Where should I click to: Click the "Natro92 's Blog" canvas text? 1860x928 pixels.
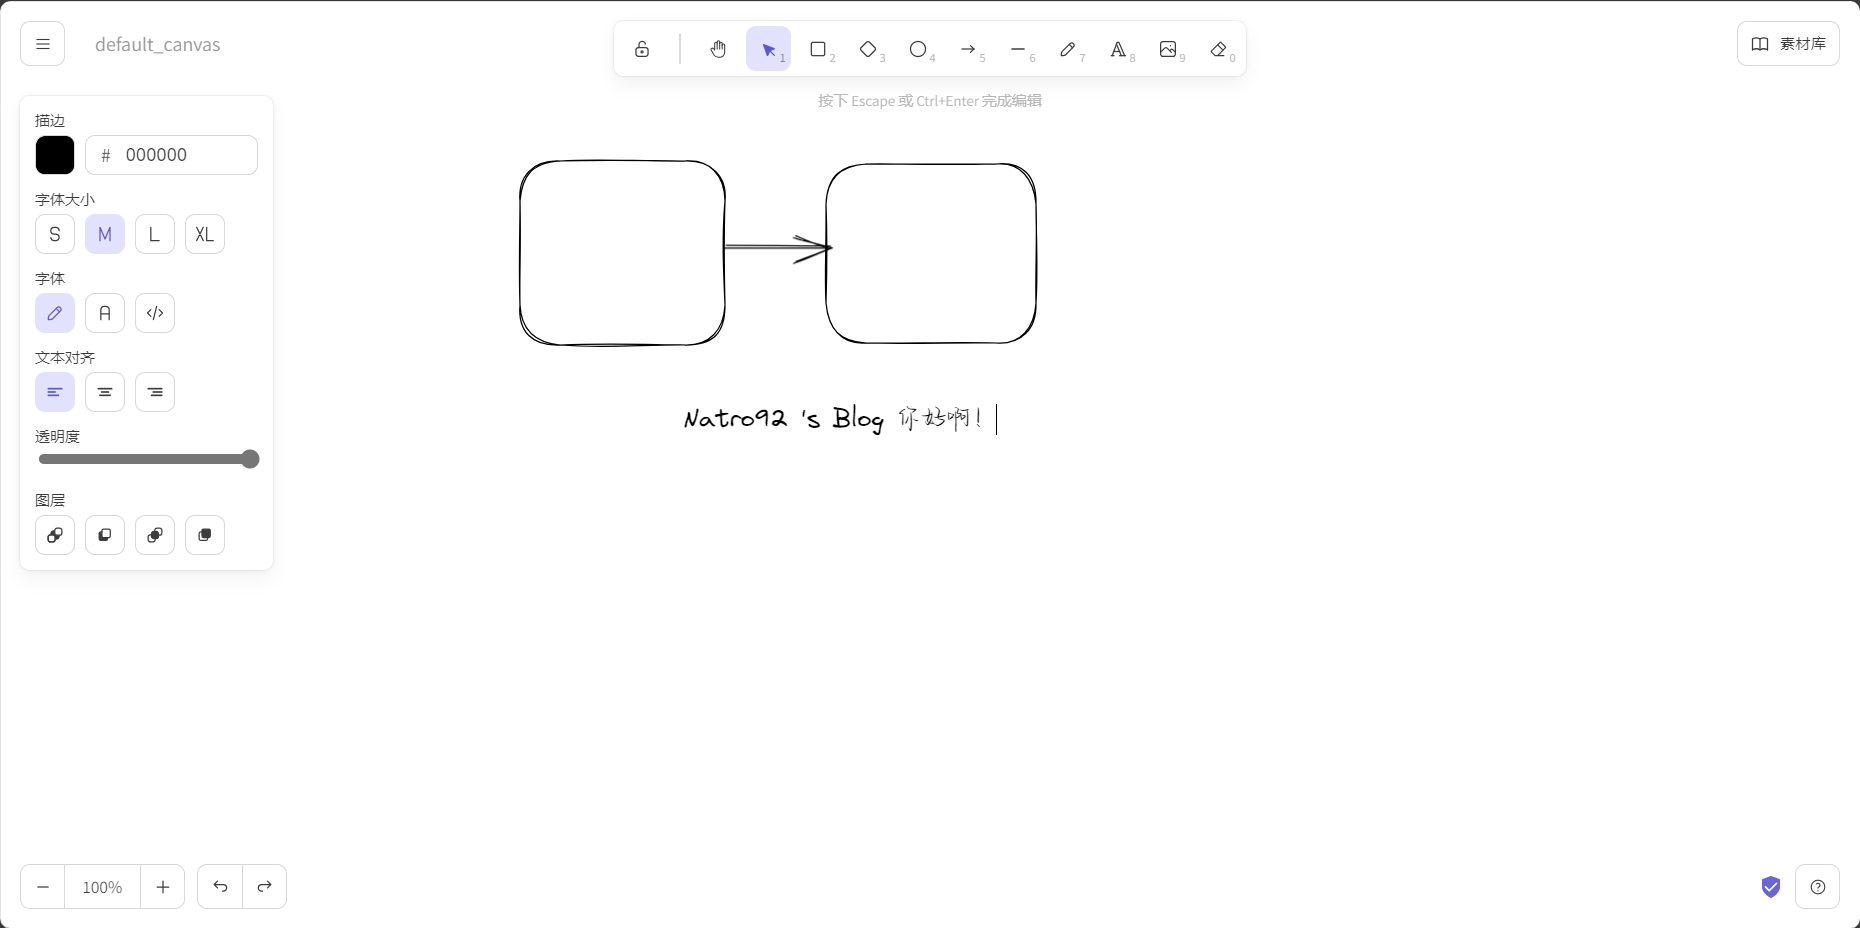tap(783, 418)
